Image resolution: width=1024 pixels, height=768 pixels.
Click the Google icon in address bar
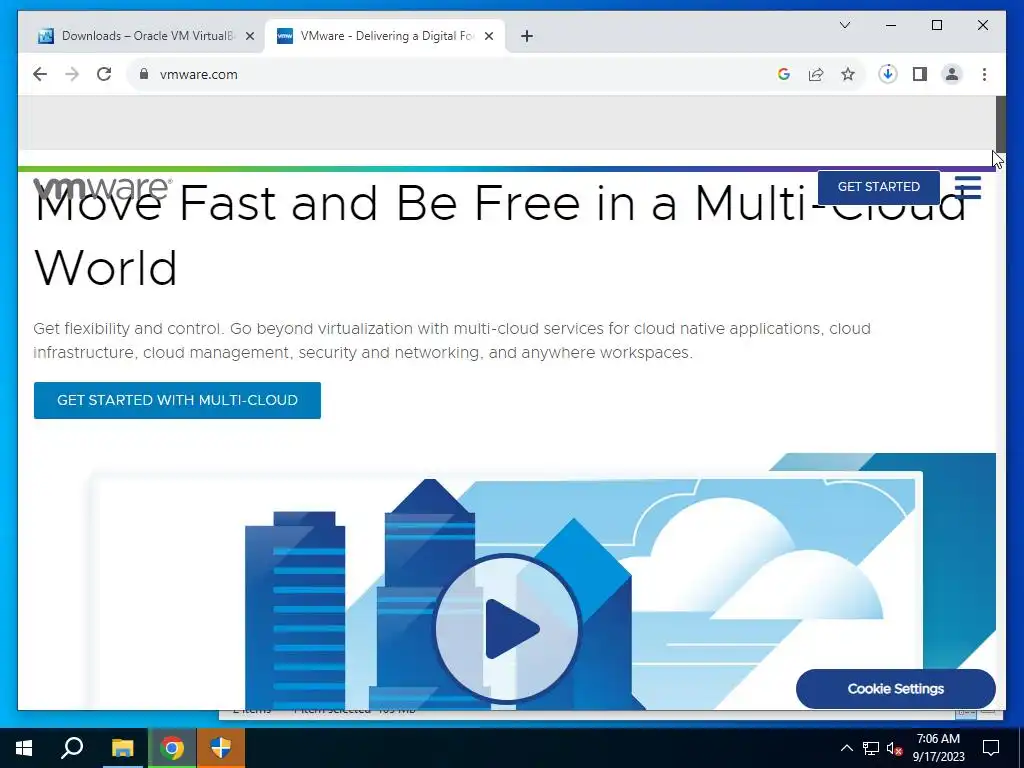pos(784,74)
